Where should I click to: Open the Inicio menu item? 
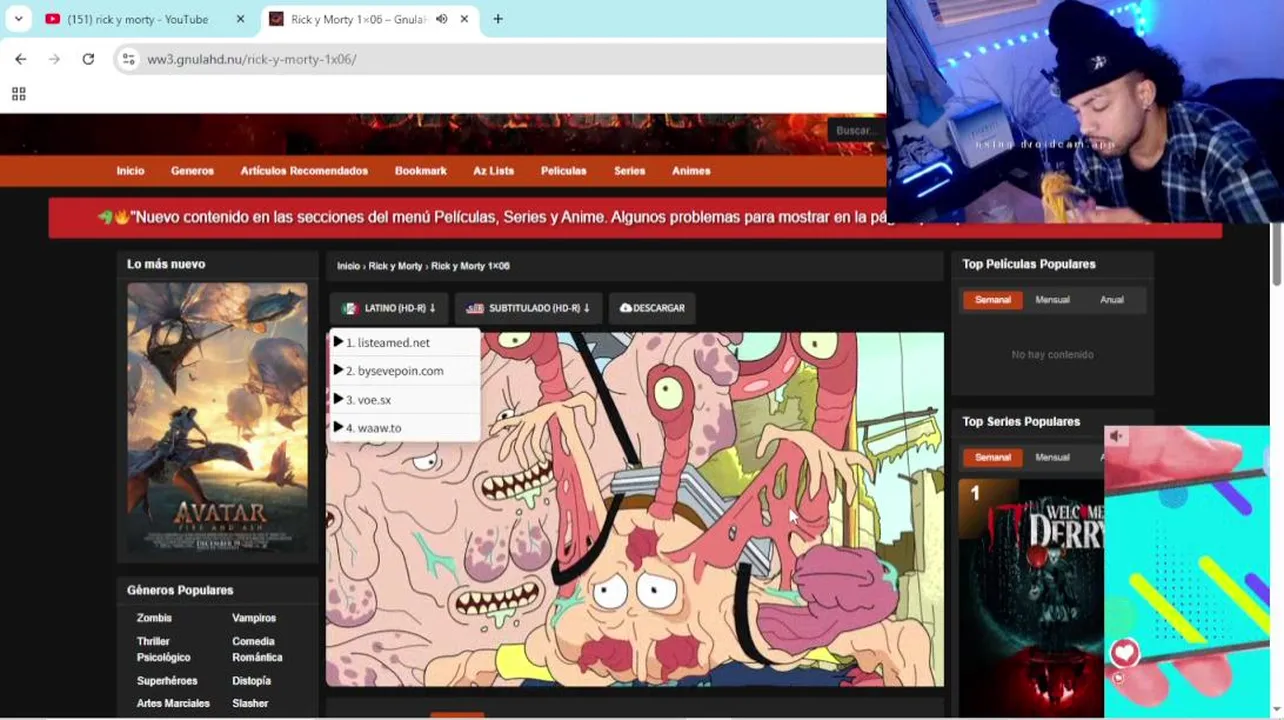130,171
